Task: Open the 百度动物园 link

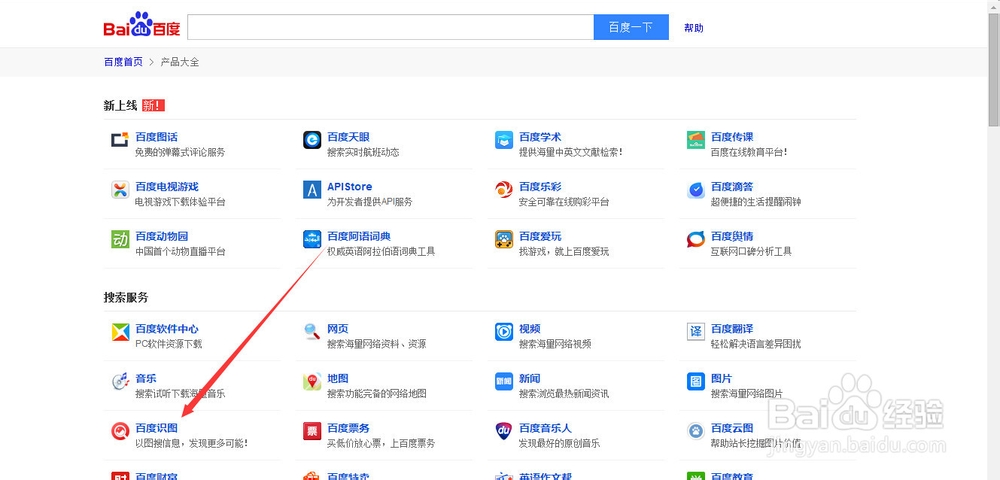Action: point(162,236)
